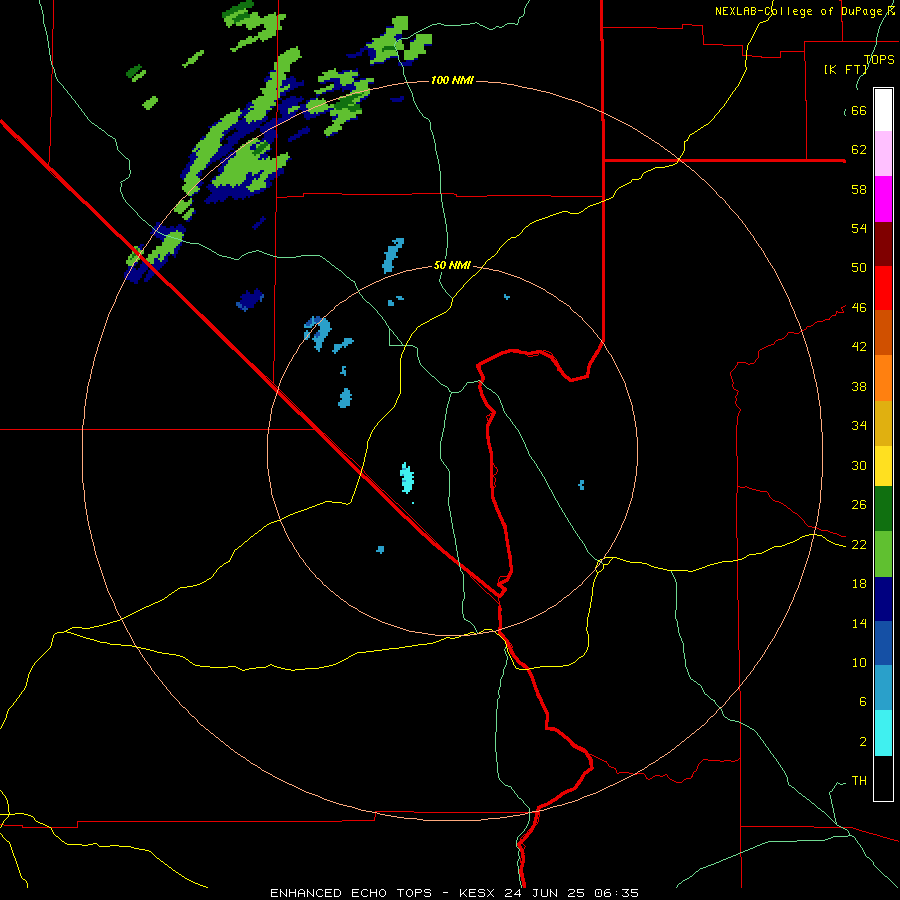Click the 'TH' legend label

(x=859, y=781)
